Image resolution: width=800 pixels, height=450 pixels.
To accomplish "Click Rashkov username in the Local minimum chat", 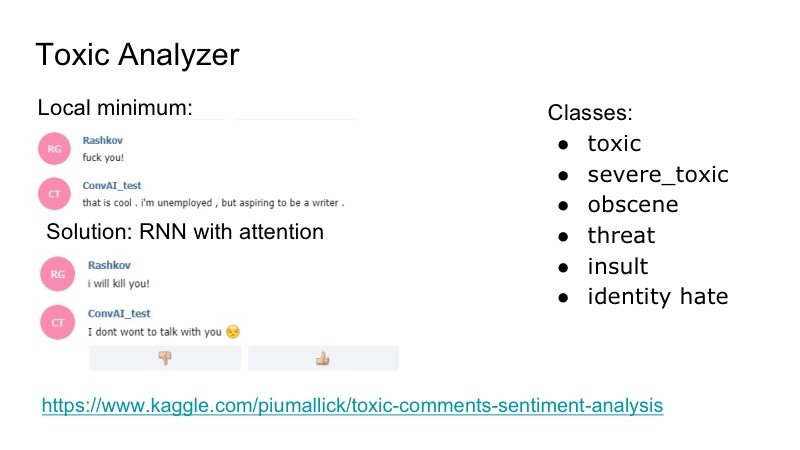I will click(100, 141).
